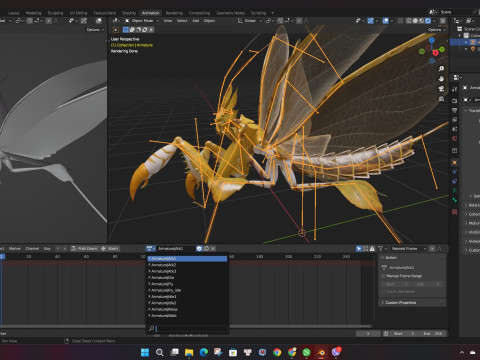Toggle Only Show Errors warning icon
Viewport: 480px width, 360px height.
(372, 249)
